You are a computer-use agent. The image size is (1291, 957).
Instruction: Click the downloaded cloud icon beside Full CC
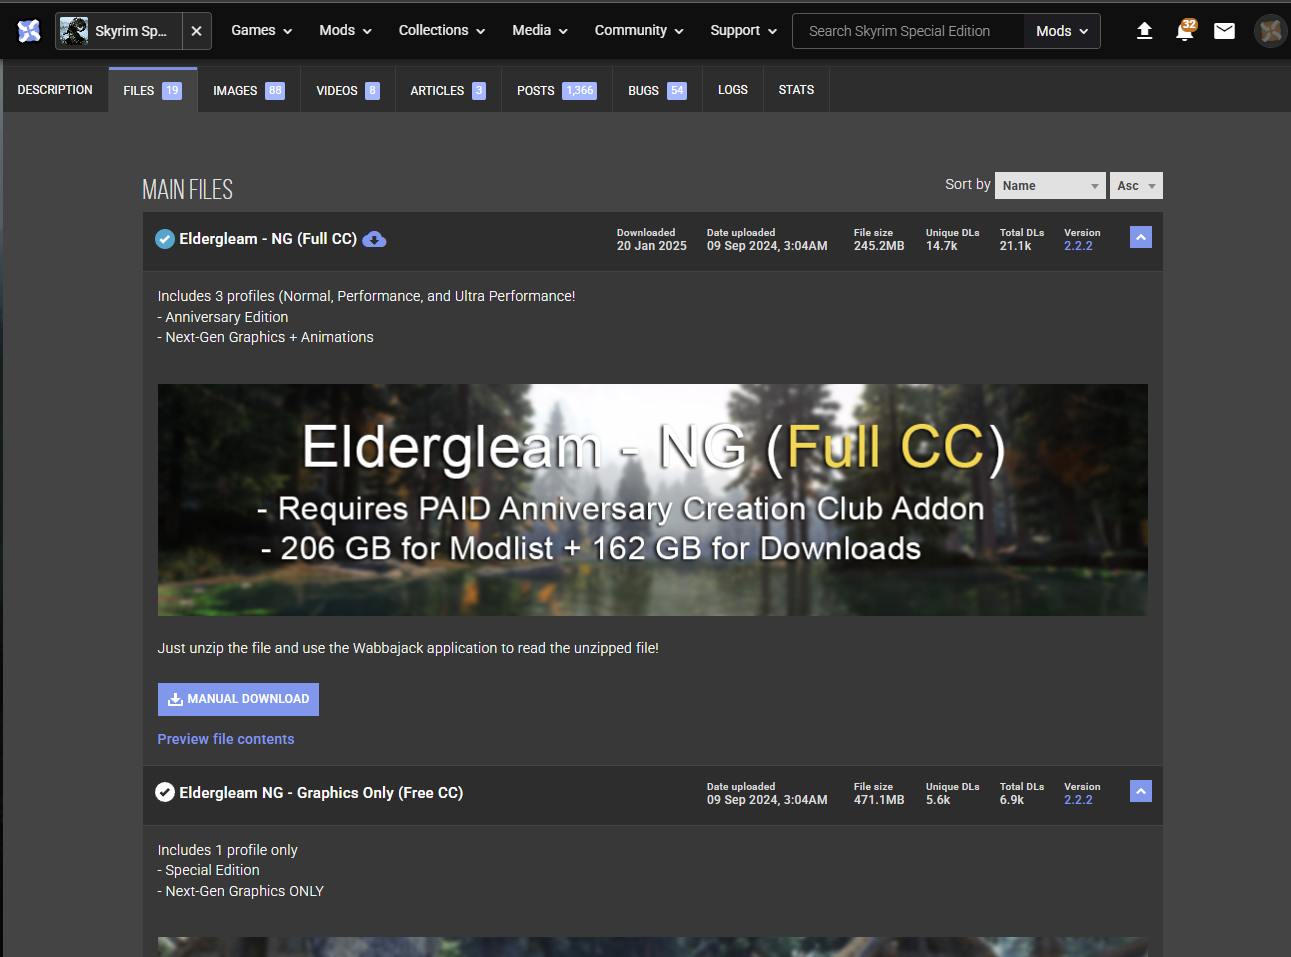click(x=374, y=240)
